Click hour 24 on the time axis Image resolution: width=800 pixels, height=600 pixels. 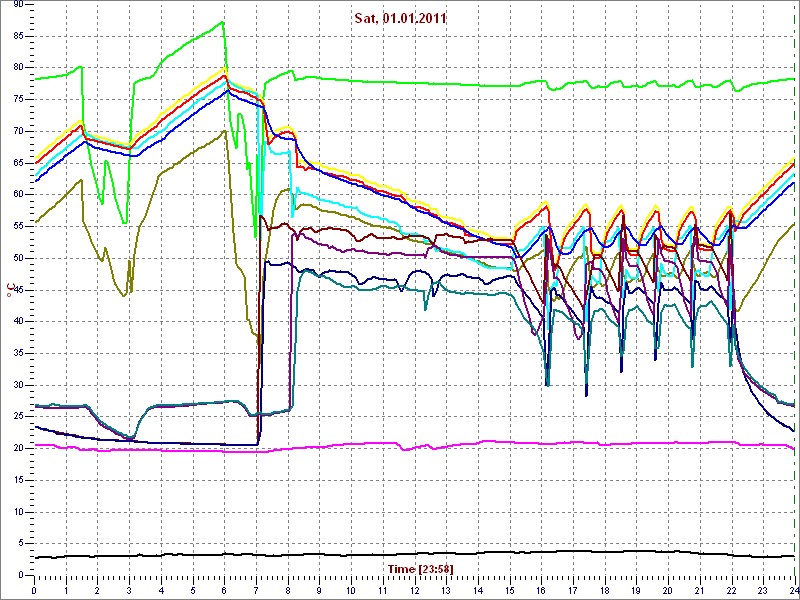[x=793, y=590]
